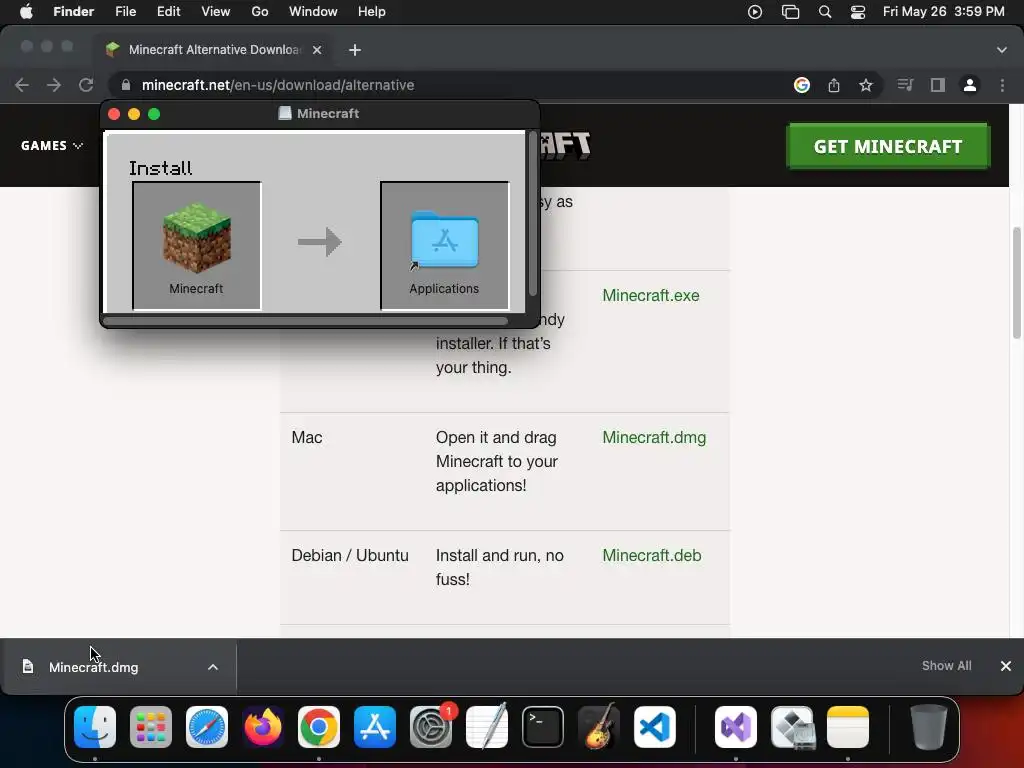The height and width of the screenshot is (768, 1024).
Task: Open Visual Studio from the Dock
Action: pyautogui.click(x=736, y=727)
